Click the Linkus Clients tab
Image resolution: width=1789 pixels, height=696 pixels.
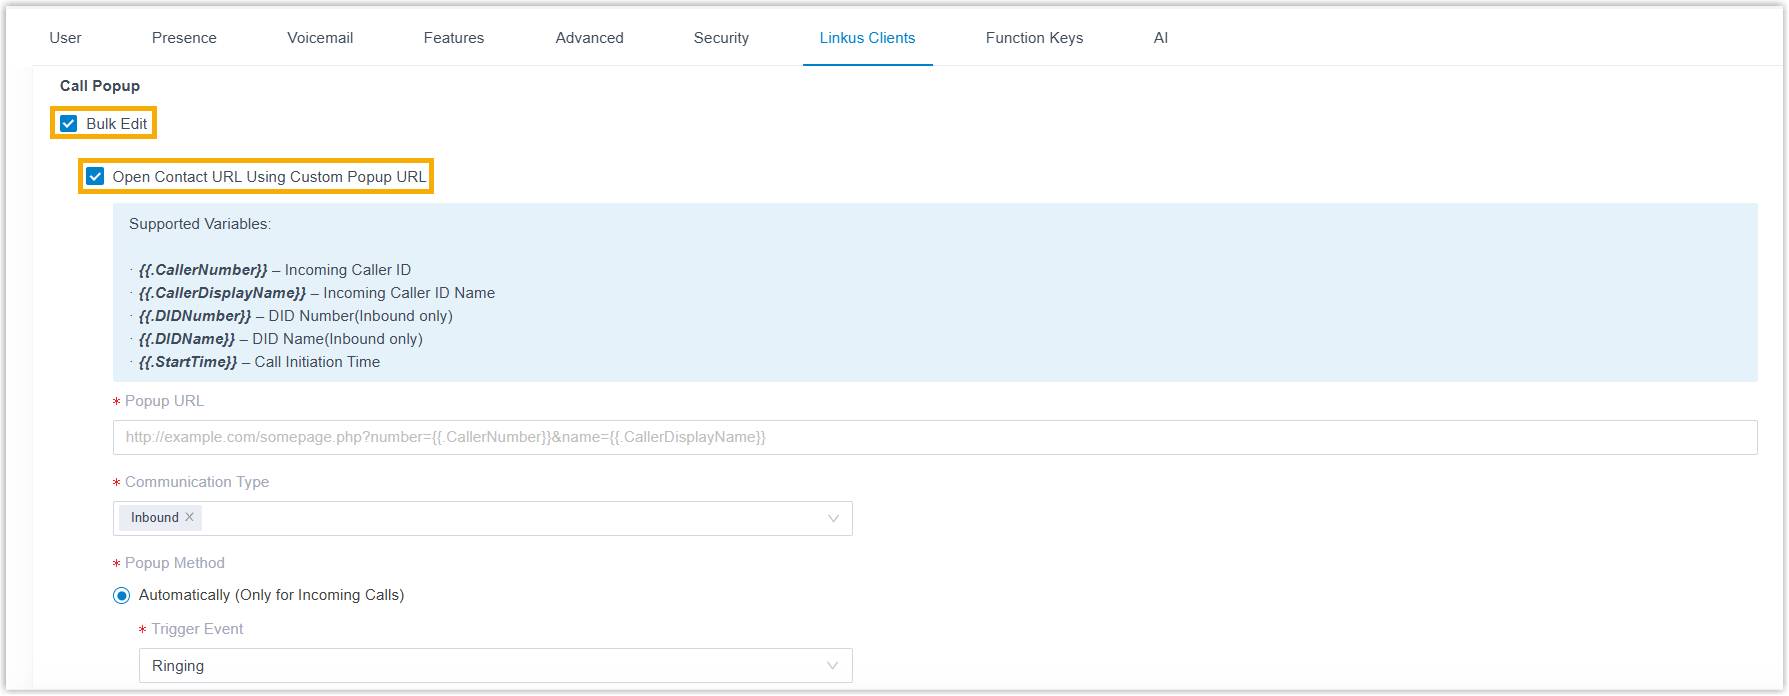click(x=867, y=38)
